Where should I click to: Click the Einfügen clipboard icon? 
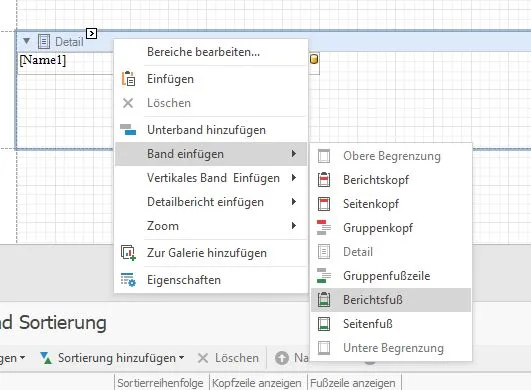pos(128,79)
